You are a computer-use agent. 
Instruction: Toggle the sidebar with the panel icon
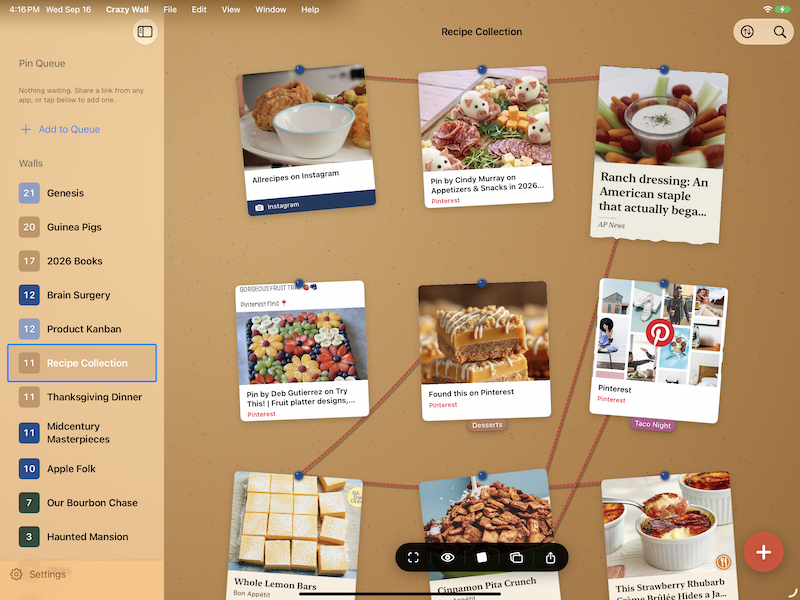point(145,32)
